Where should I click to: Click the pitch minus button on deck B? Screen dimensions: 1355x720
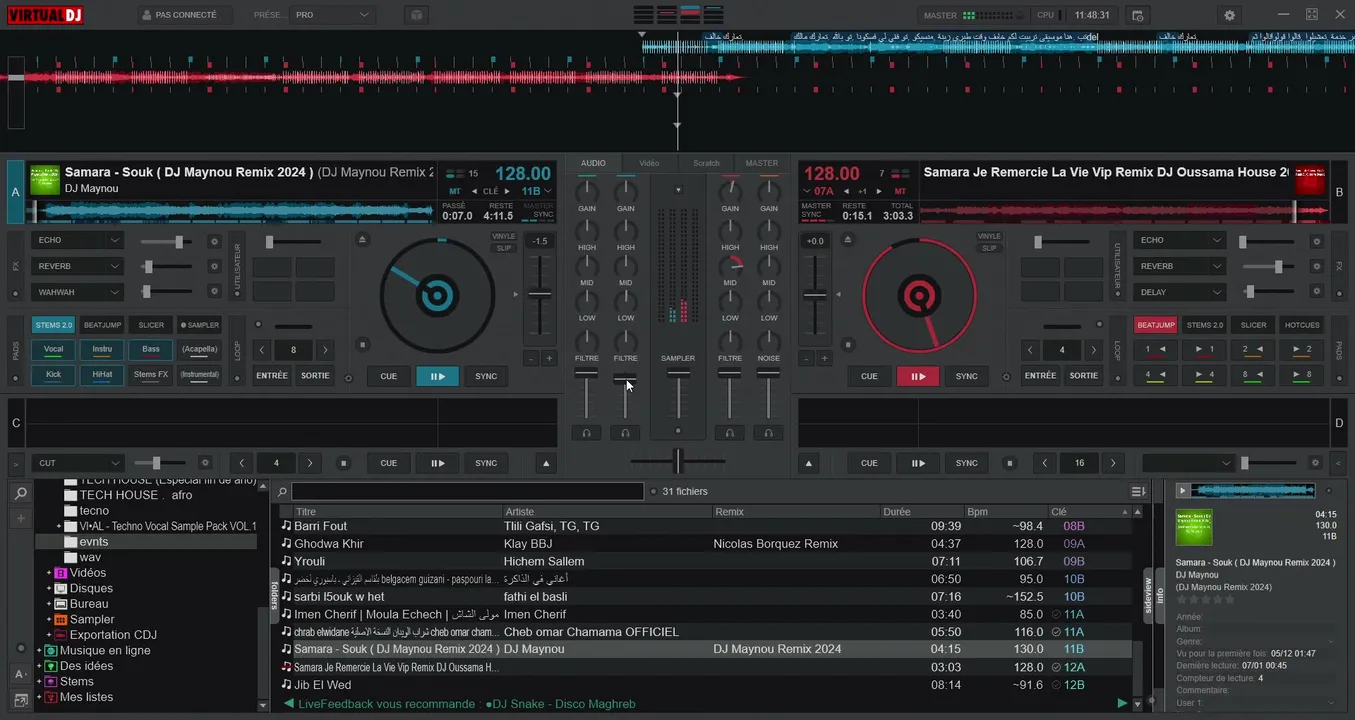click(x=807, y=358)
